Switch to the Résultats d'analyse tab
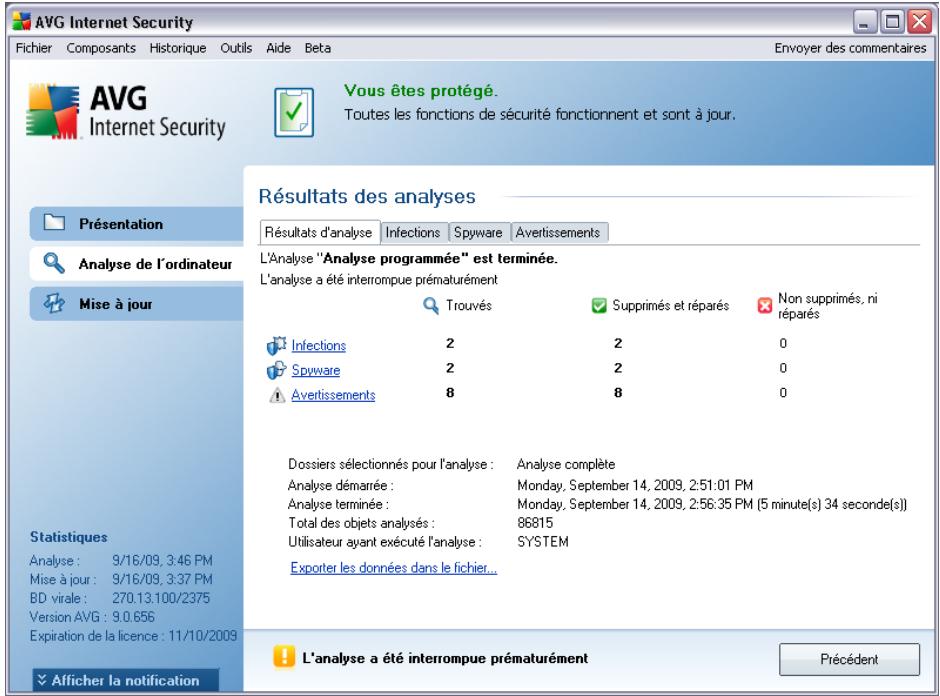Viewport: 940px width, 696px height. pos(319,232)
